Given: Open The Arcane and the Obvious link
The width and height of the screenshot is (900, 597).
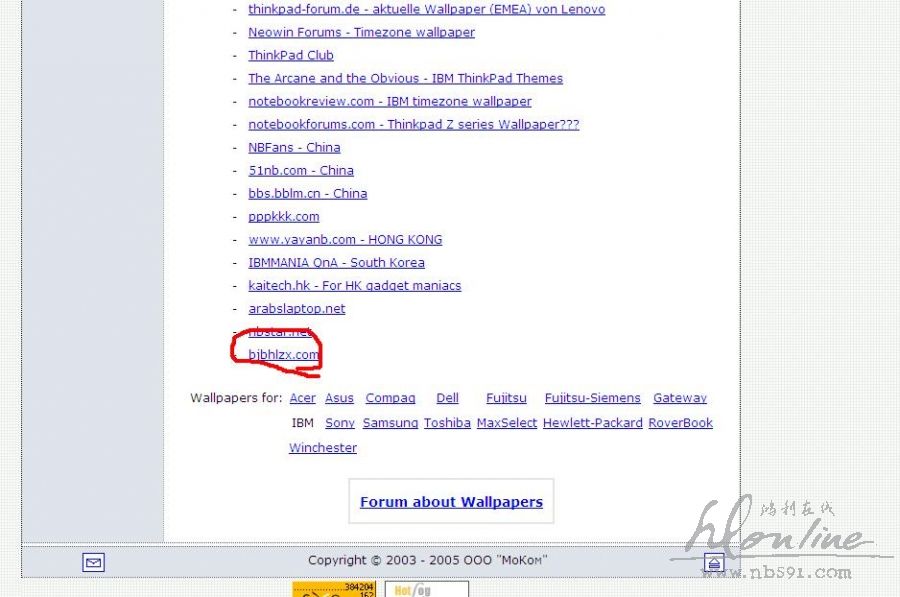Looking at the screenshot, I should (405, 78).
